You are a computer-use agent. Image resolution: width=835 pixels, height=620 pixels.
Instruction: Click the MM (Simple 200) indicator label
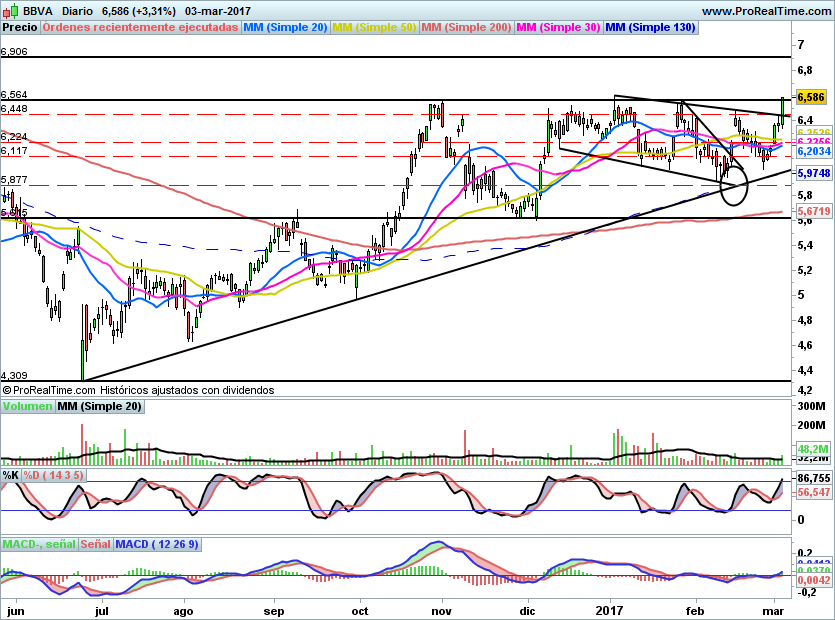466,28
